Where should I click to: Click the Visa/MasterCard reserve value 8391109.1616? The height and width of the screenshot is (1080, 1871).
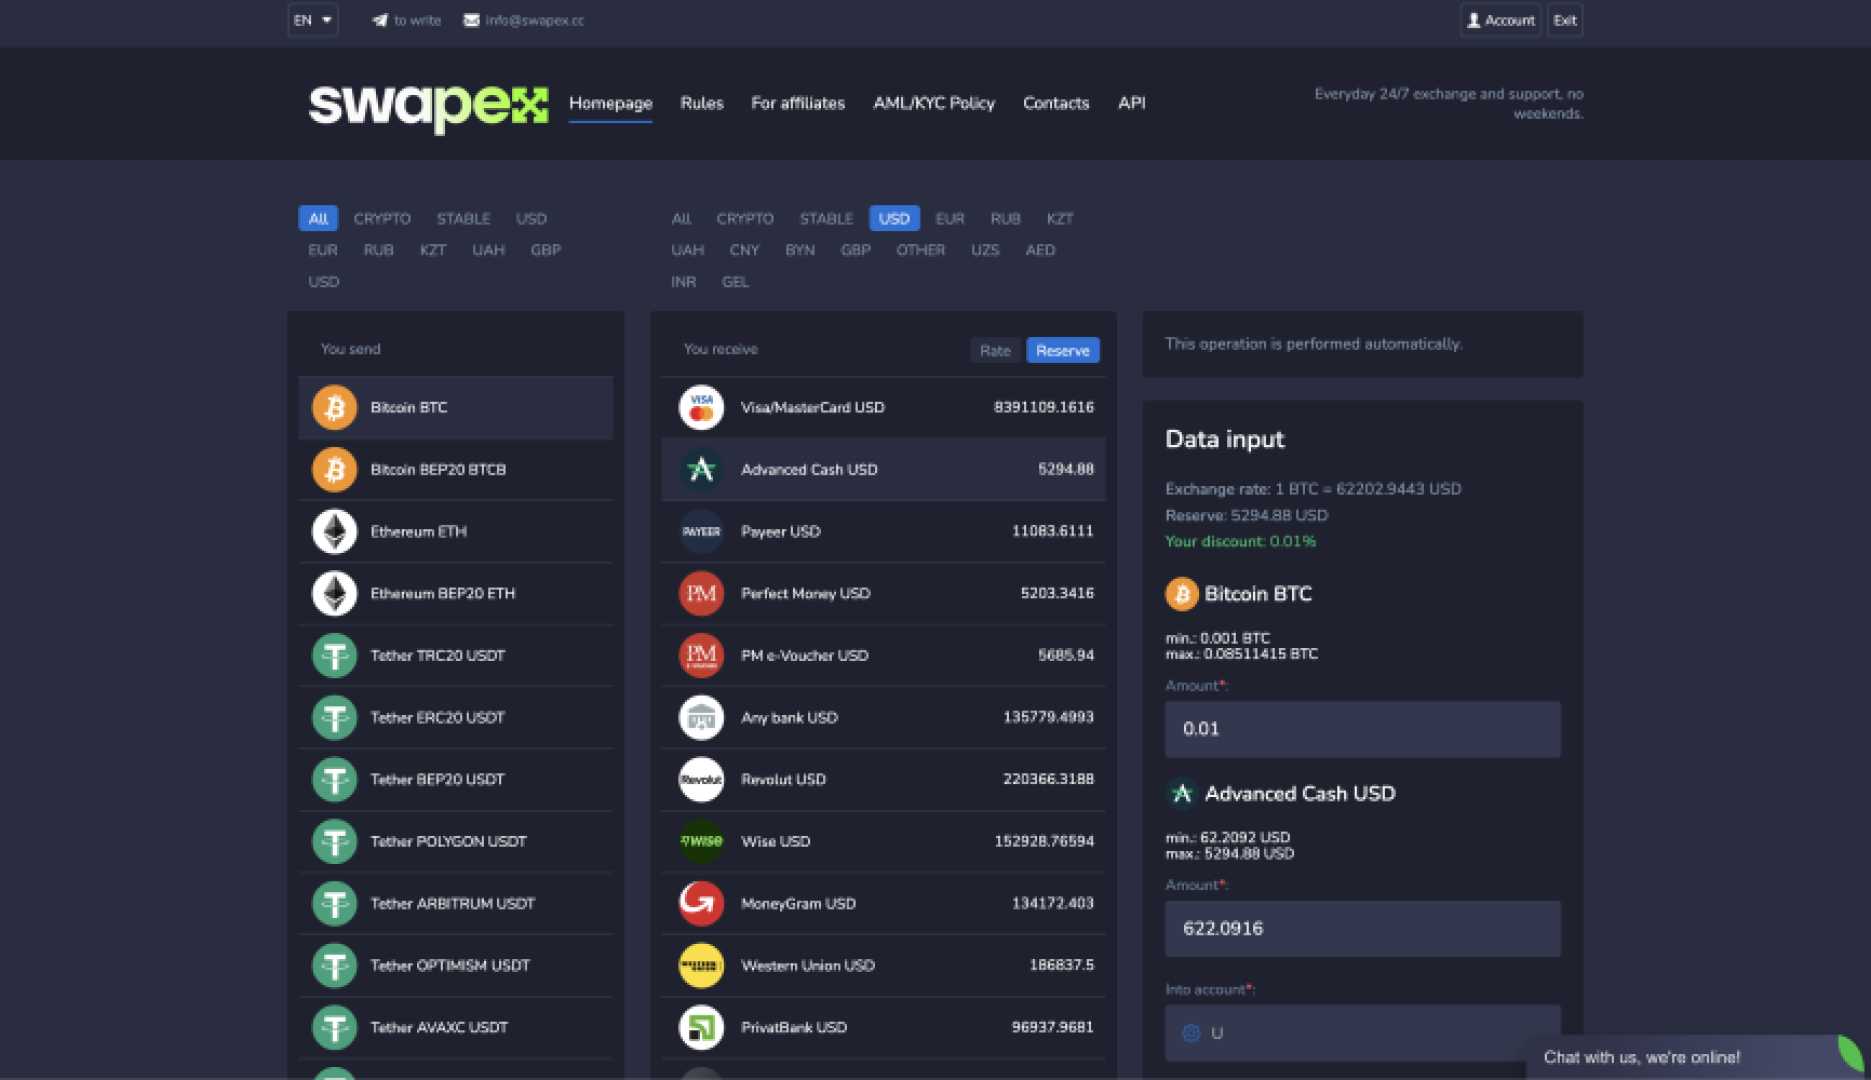[1043, 408]
